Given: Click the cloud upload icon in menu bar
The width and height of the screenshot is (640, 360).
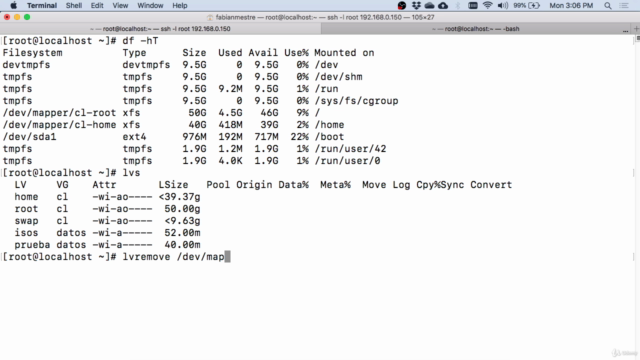Looking at the screenshot, I should point(443,5).
